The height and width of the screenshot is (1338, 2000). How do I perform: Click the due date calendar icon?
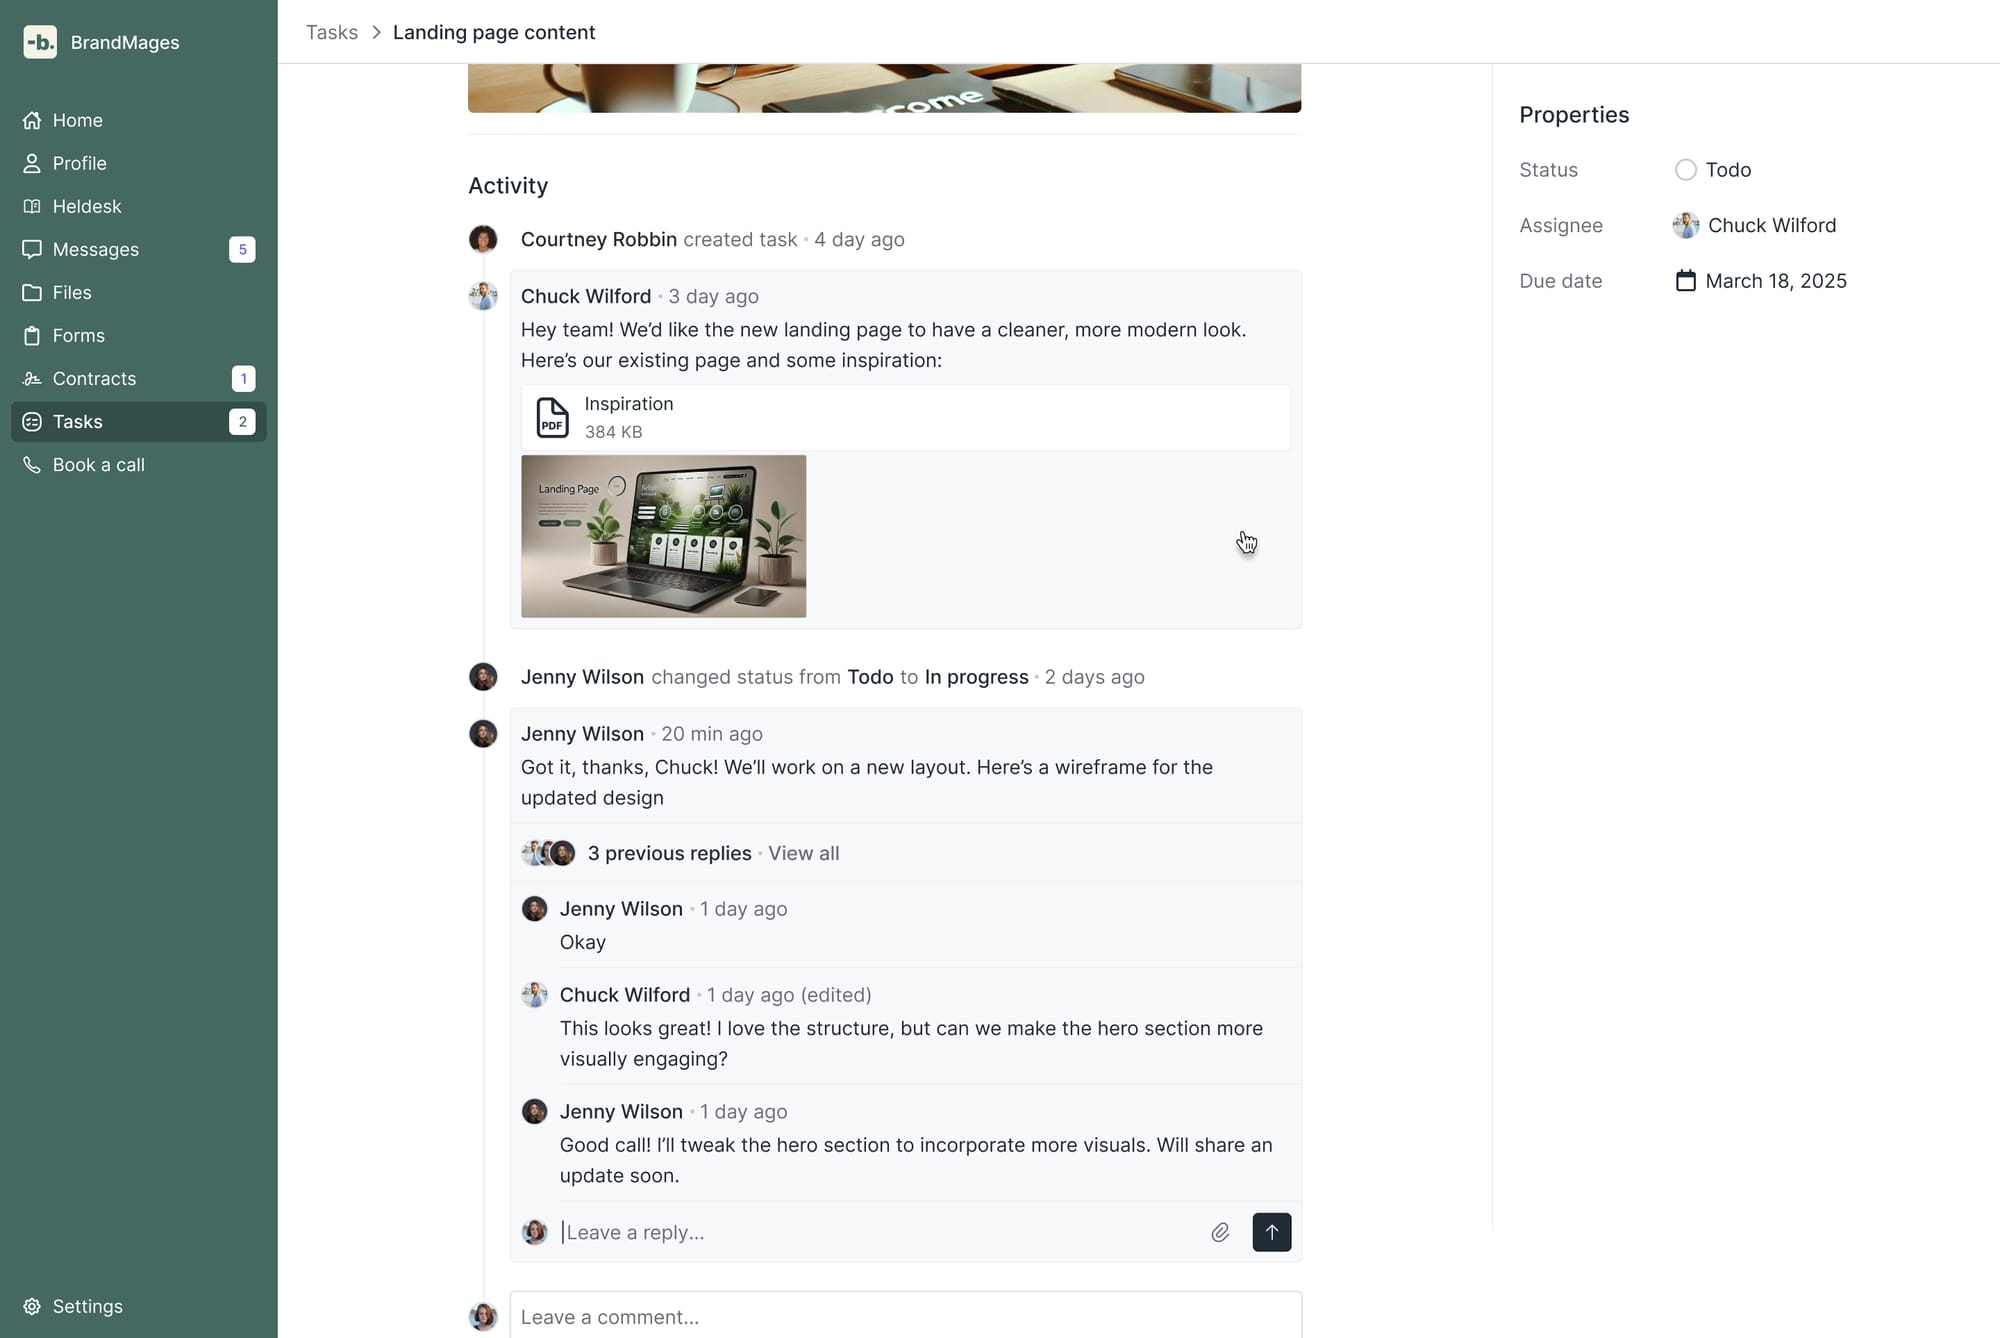pyautogui.click(x=1686, y=281)
